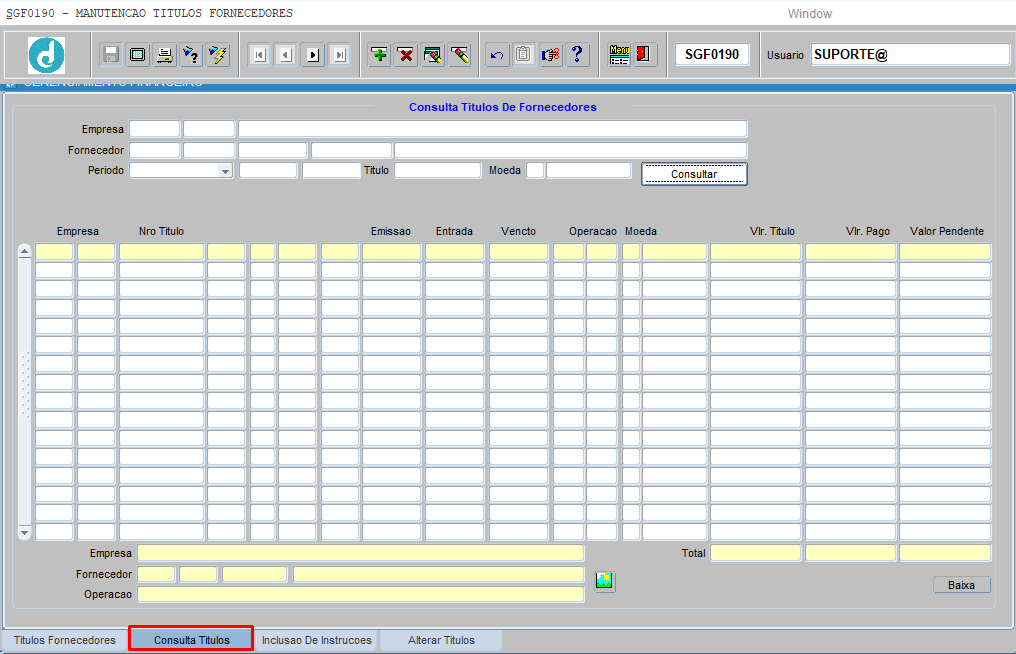Image resolution: width=1016 pixels, height=654 pixels.
Task: Click the first-row cell under Entrada
Action: click(455, 251)
